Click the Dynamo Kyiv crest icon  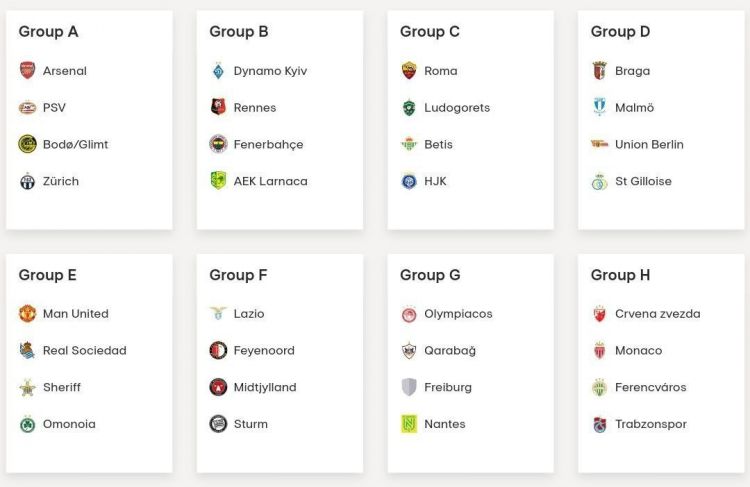pyautogui.click(x=218, y=71)
